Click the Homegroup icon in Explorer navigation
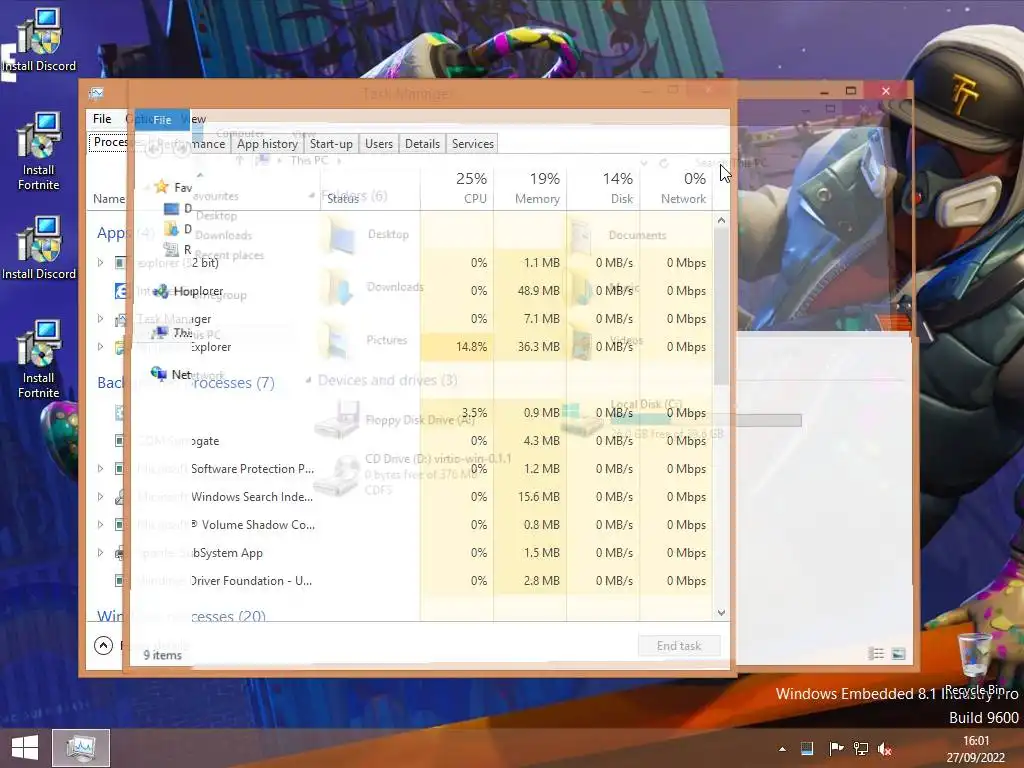The height and width of the screenshot is (768, 1024). coord(161,291)
